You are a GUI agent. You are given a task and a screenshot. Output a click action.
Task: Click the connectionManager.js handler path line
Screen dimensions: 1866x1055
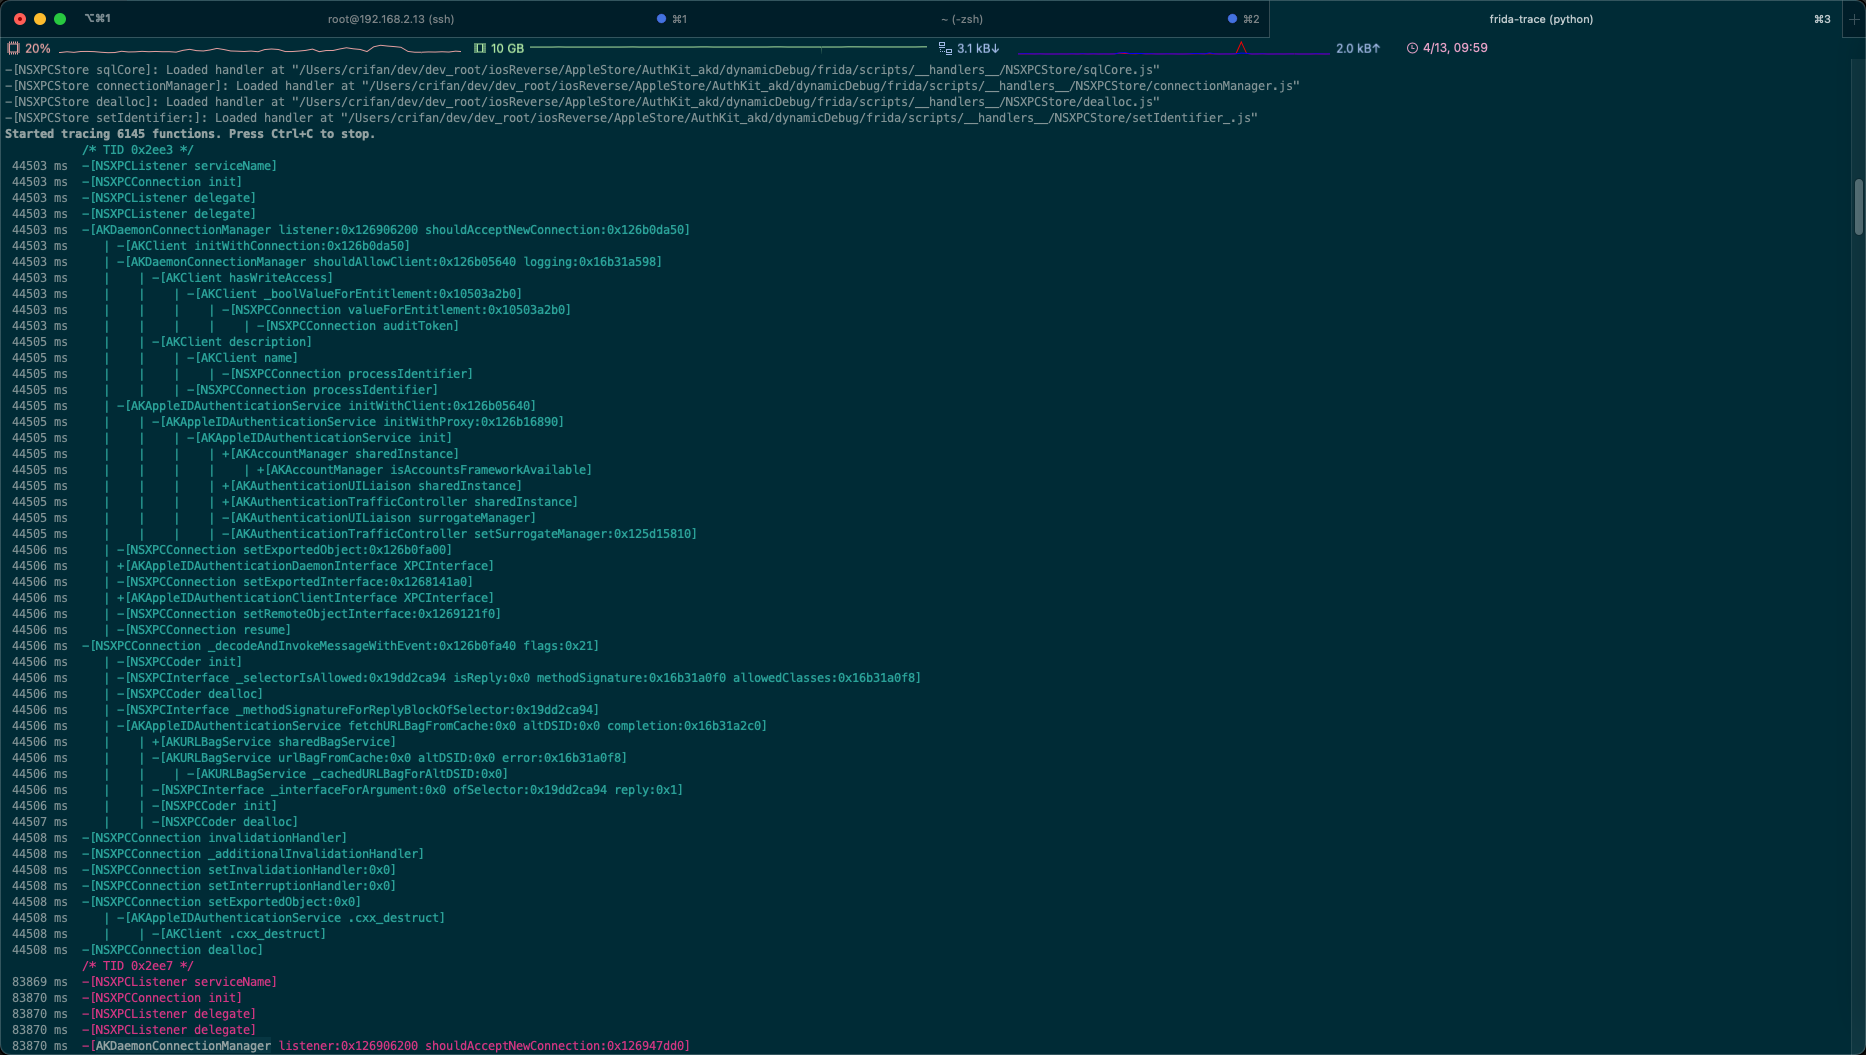point(652,86)
